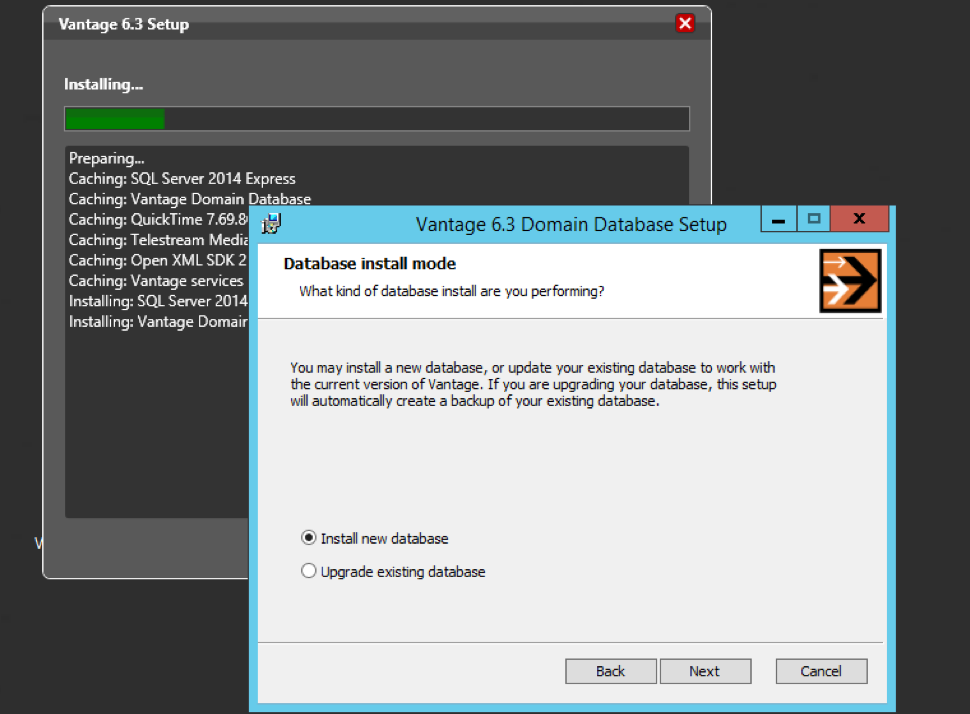Select 'Caching: Vantage Domain Database' log line
The width and height of the screenshot is (970, 714).
tap(190, 199)
